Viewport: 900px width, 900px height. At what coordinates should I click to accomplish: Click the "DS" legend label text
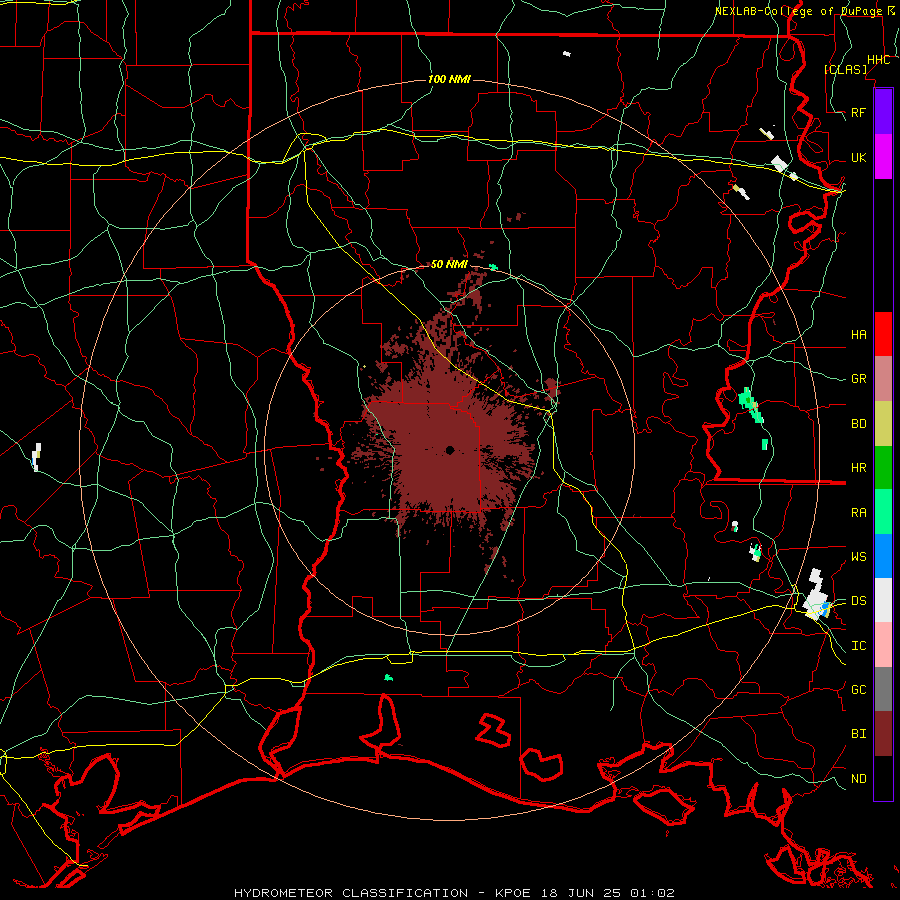click(858, 600)
